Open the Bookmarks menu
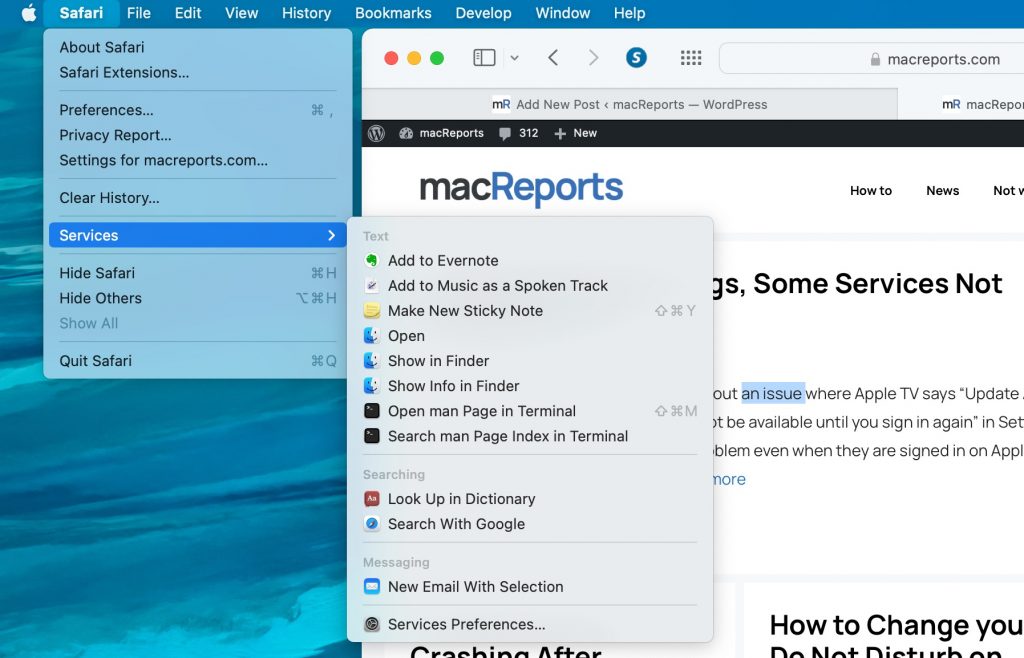The width and height of the screenshot is (1024, 658). 393,13
